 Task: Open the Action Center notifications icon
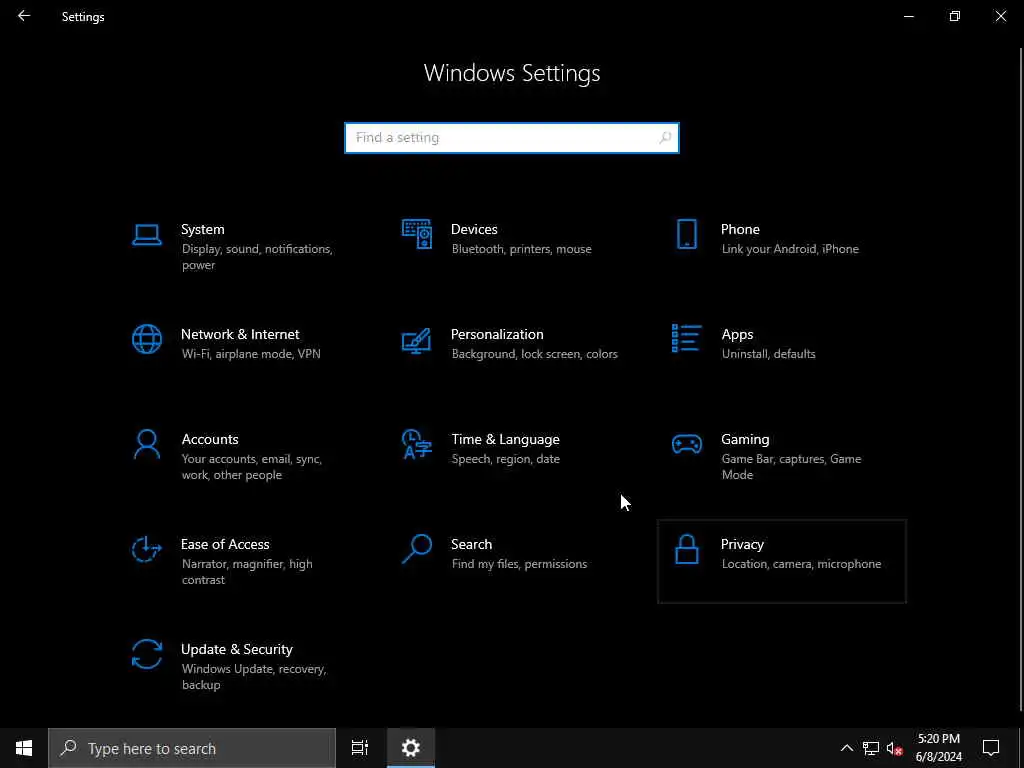click(x=991, y=748)
